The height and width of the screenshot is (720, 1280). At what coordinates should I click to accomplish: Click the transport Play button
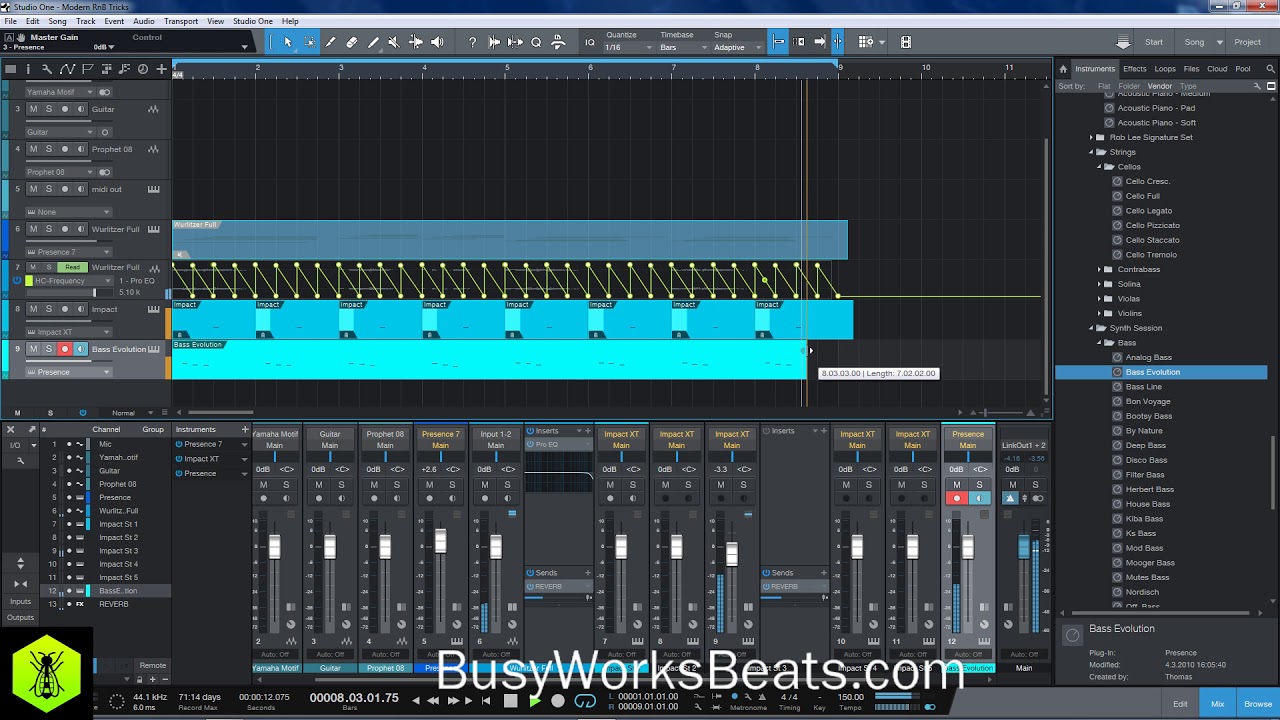tap(535, 701)
